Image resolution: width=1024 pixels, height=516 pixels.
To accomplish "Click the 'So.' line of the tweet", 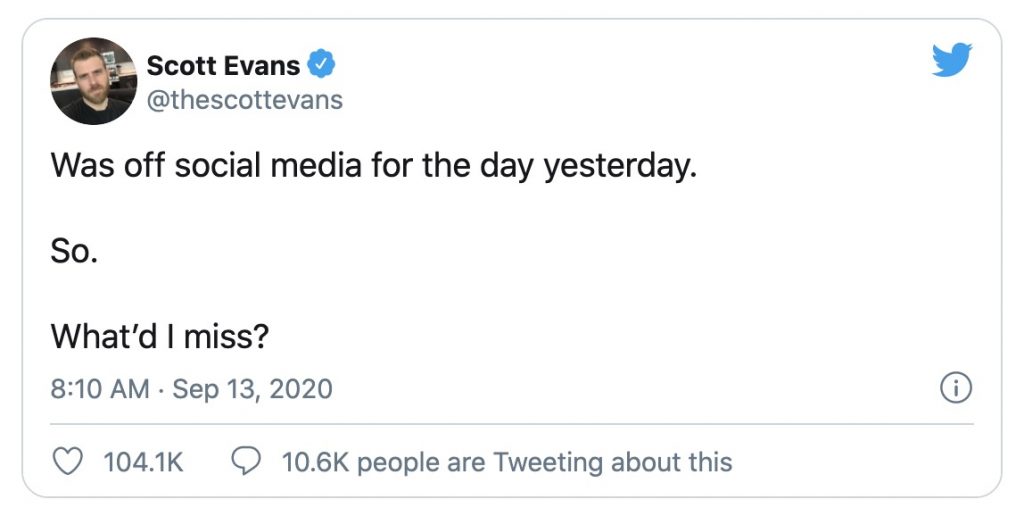I will (73, 252).
